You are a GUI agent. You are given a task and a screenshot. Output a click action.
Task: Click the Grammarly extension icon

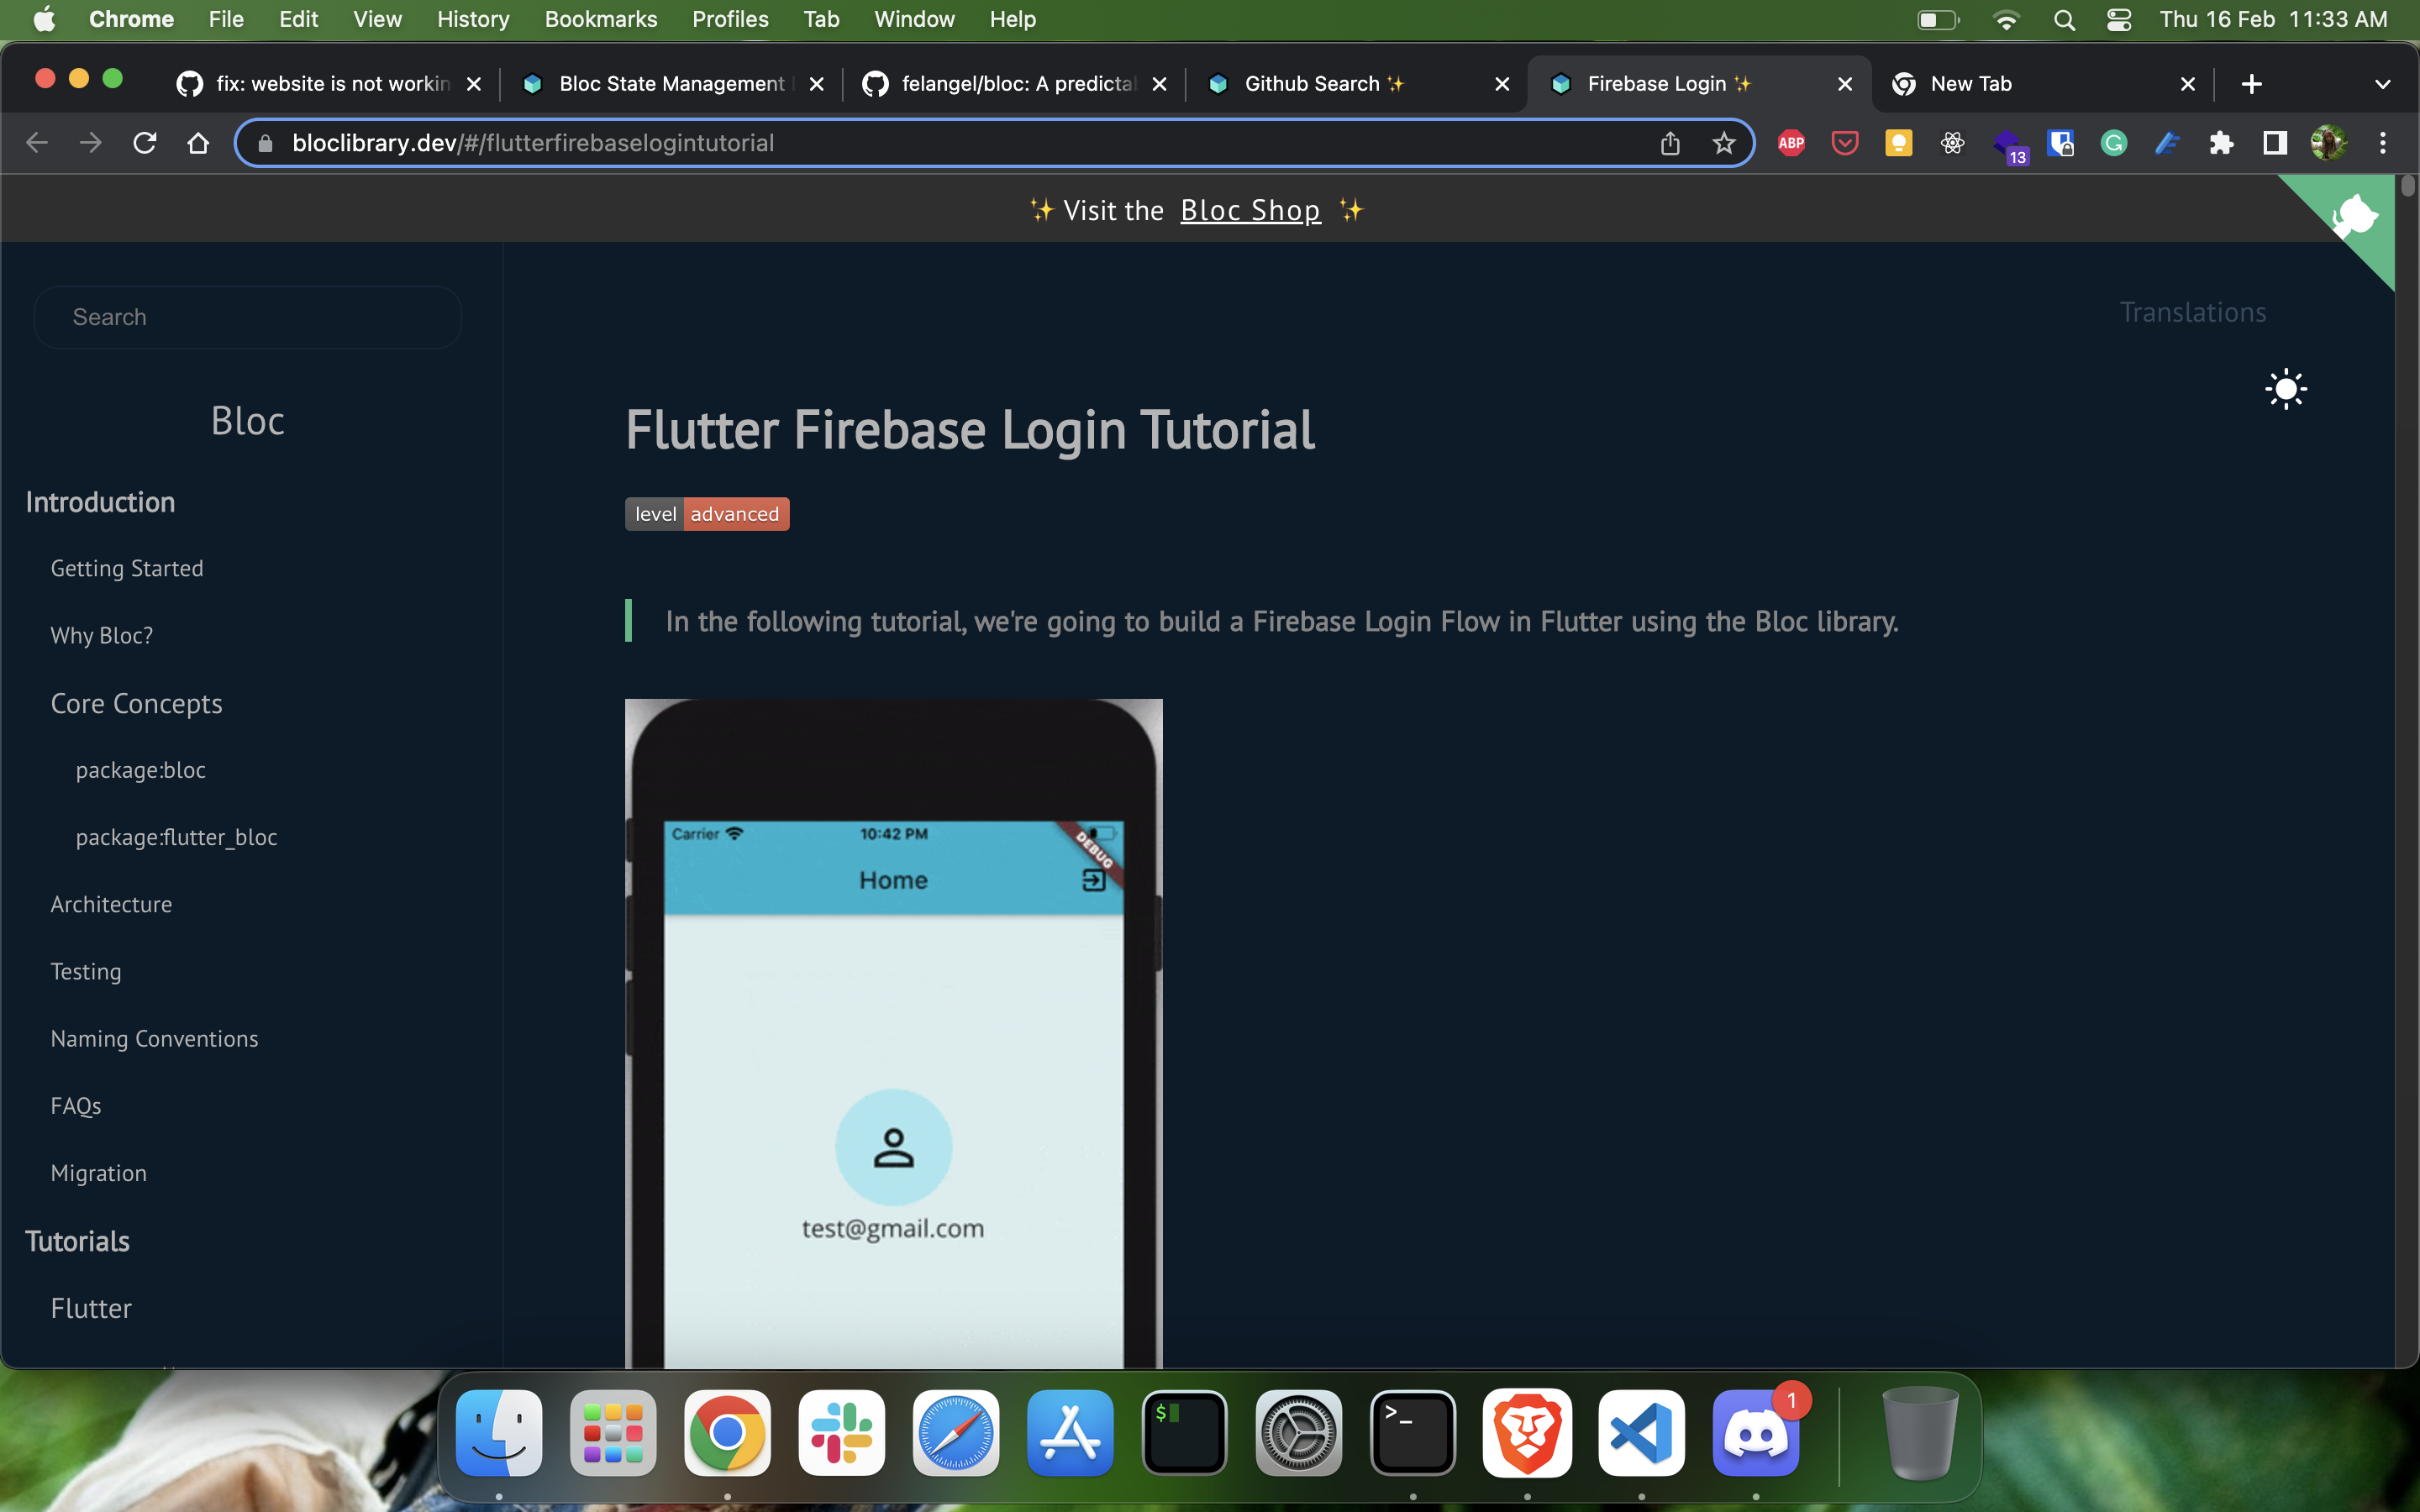[x=2114, y=143]
